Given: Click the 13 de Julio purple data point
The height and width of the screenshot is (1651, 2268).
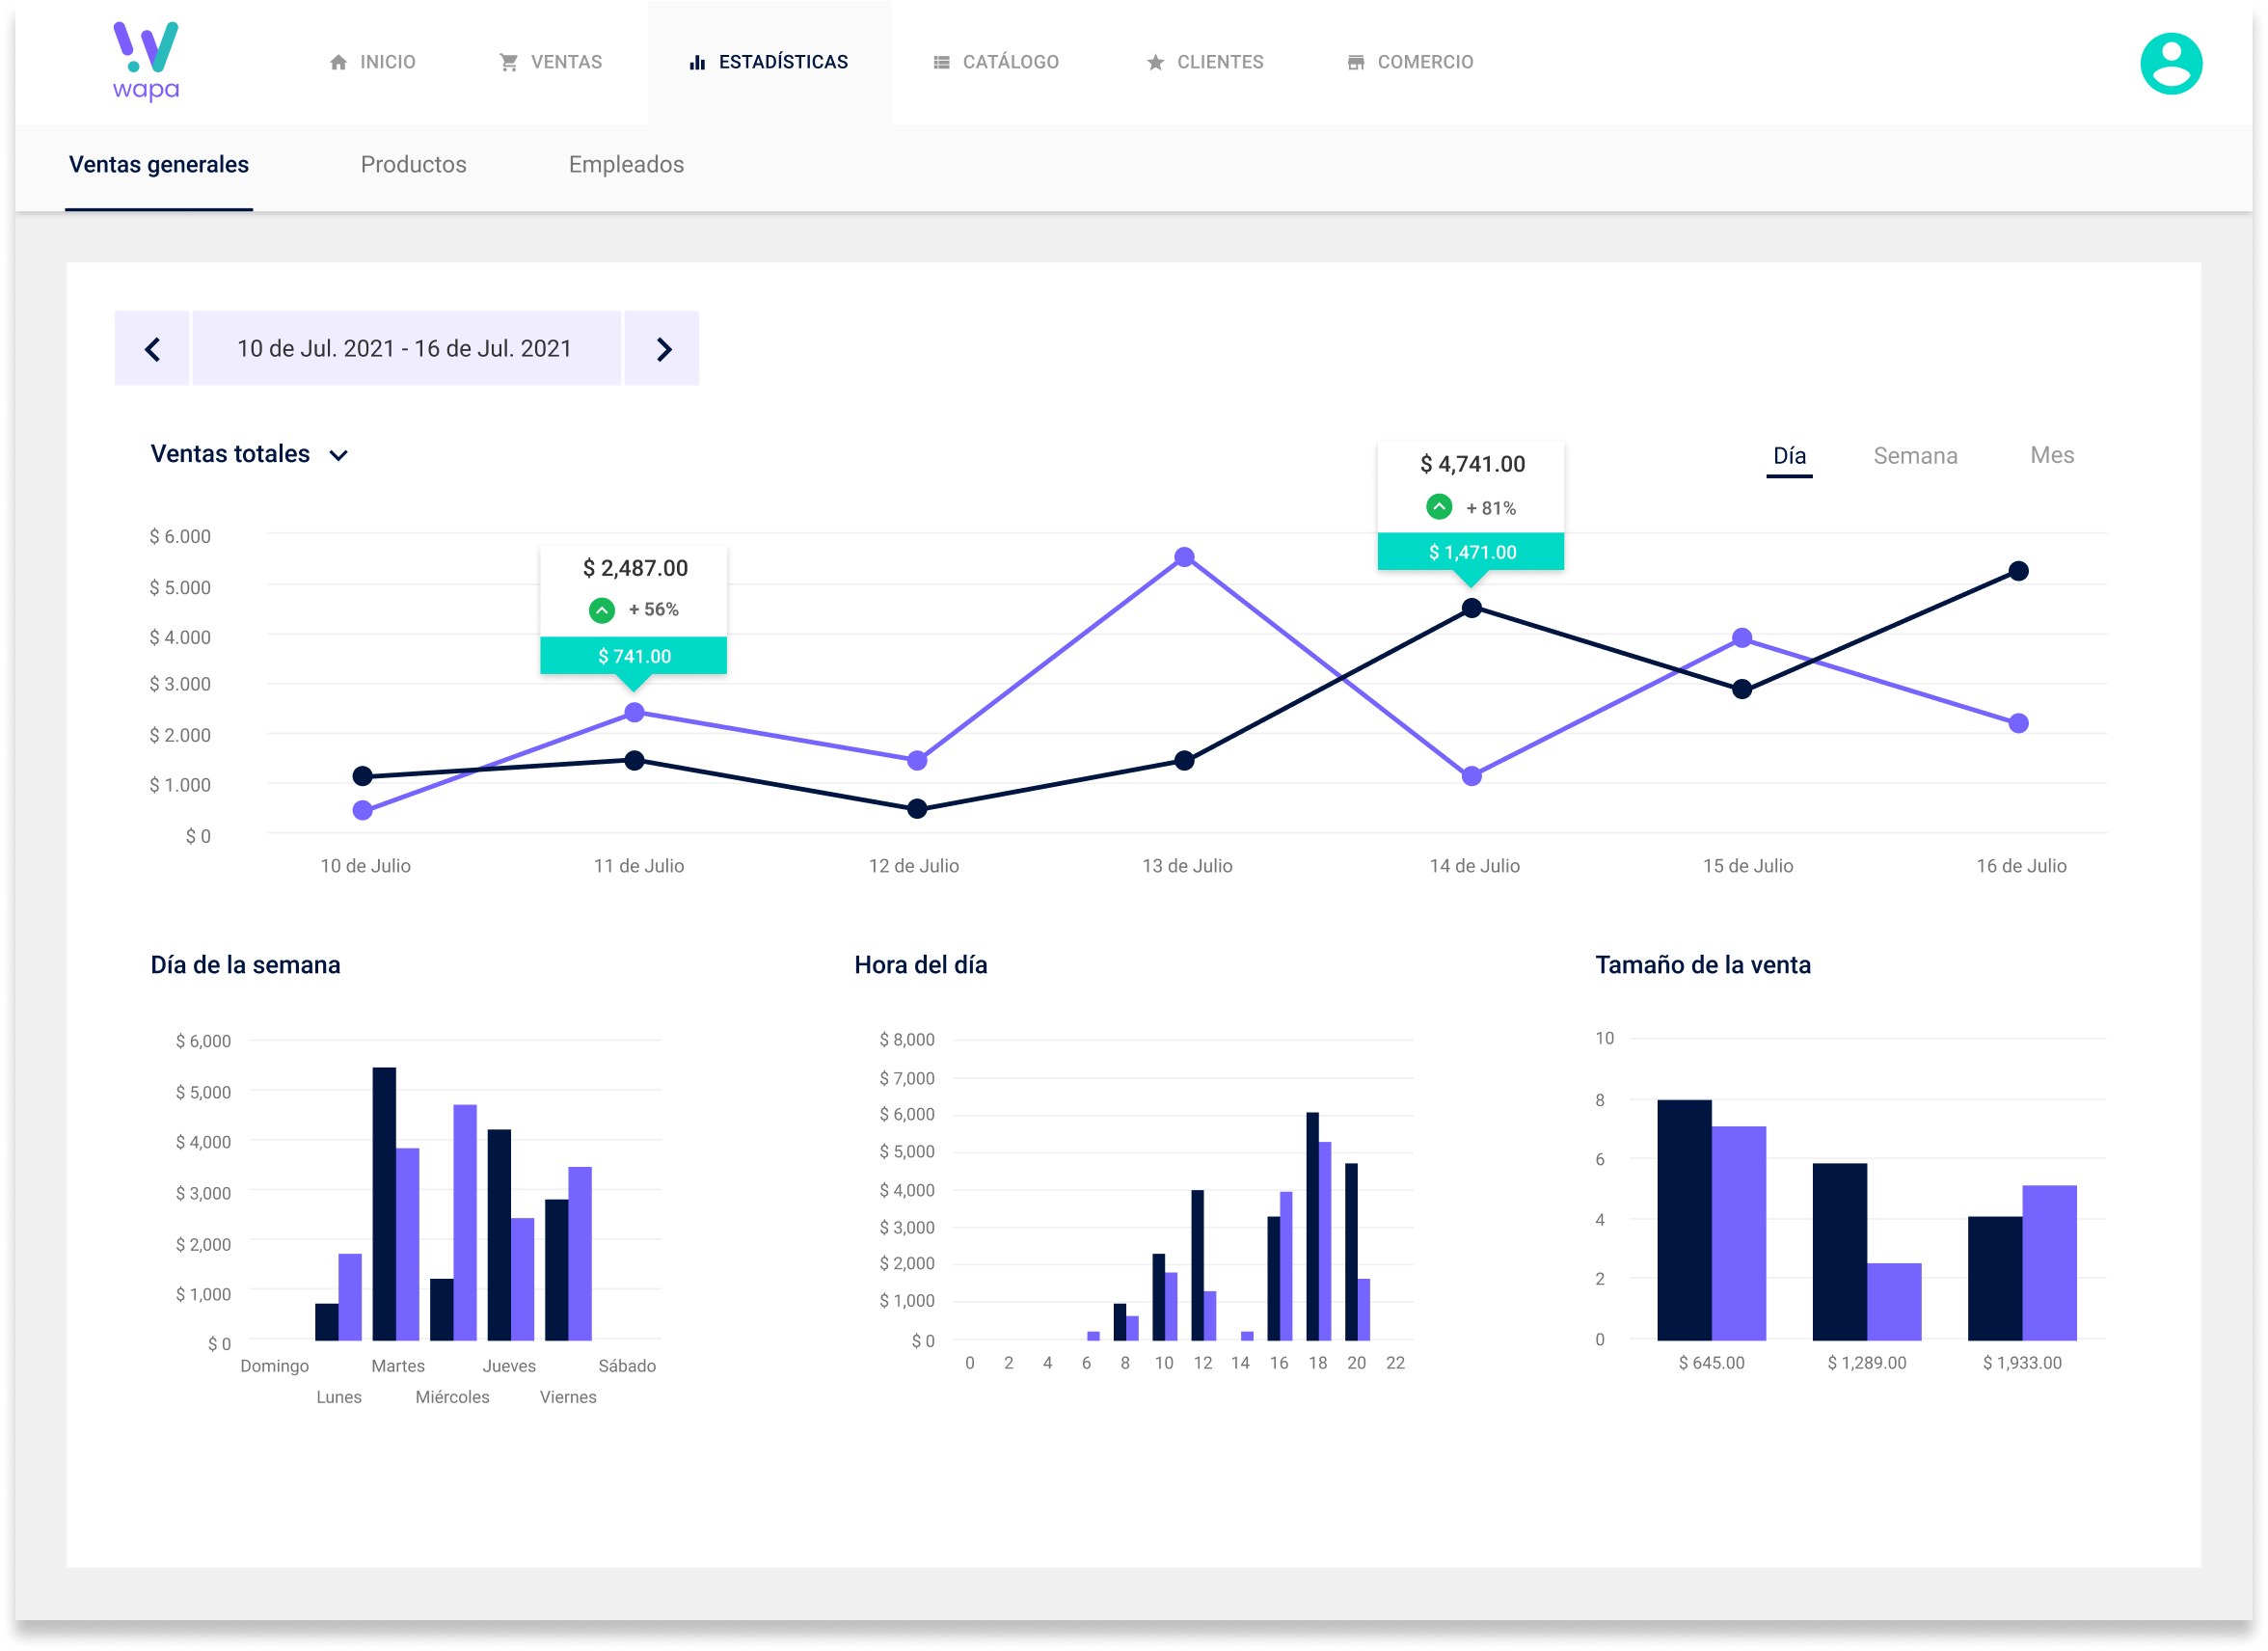Looking at the screenshot, I should 1184,557.
